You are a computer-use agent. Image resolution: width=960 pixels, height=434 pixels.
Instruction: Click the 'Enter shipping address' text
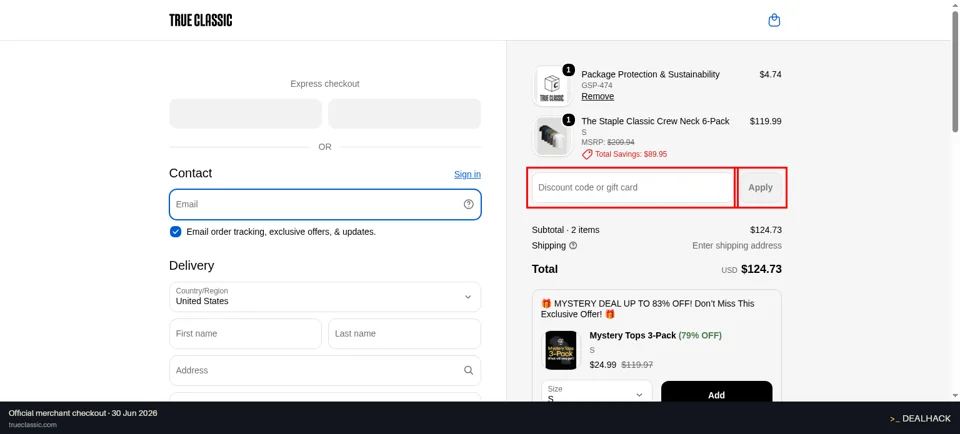point(737,245)
